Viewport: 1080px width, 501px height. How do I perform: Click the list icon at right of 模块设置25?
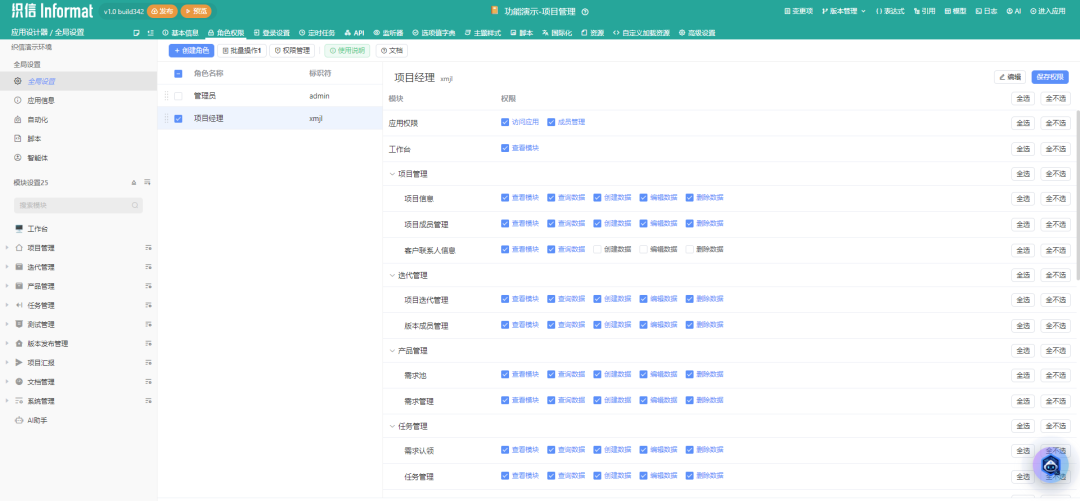(x=147, y=183)
